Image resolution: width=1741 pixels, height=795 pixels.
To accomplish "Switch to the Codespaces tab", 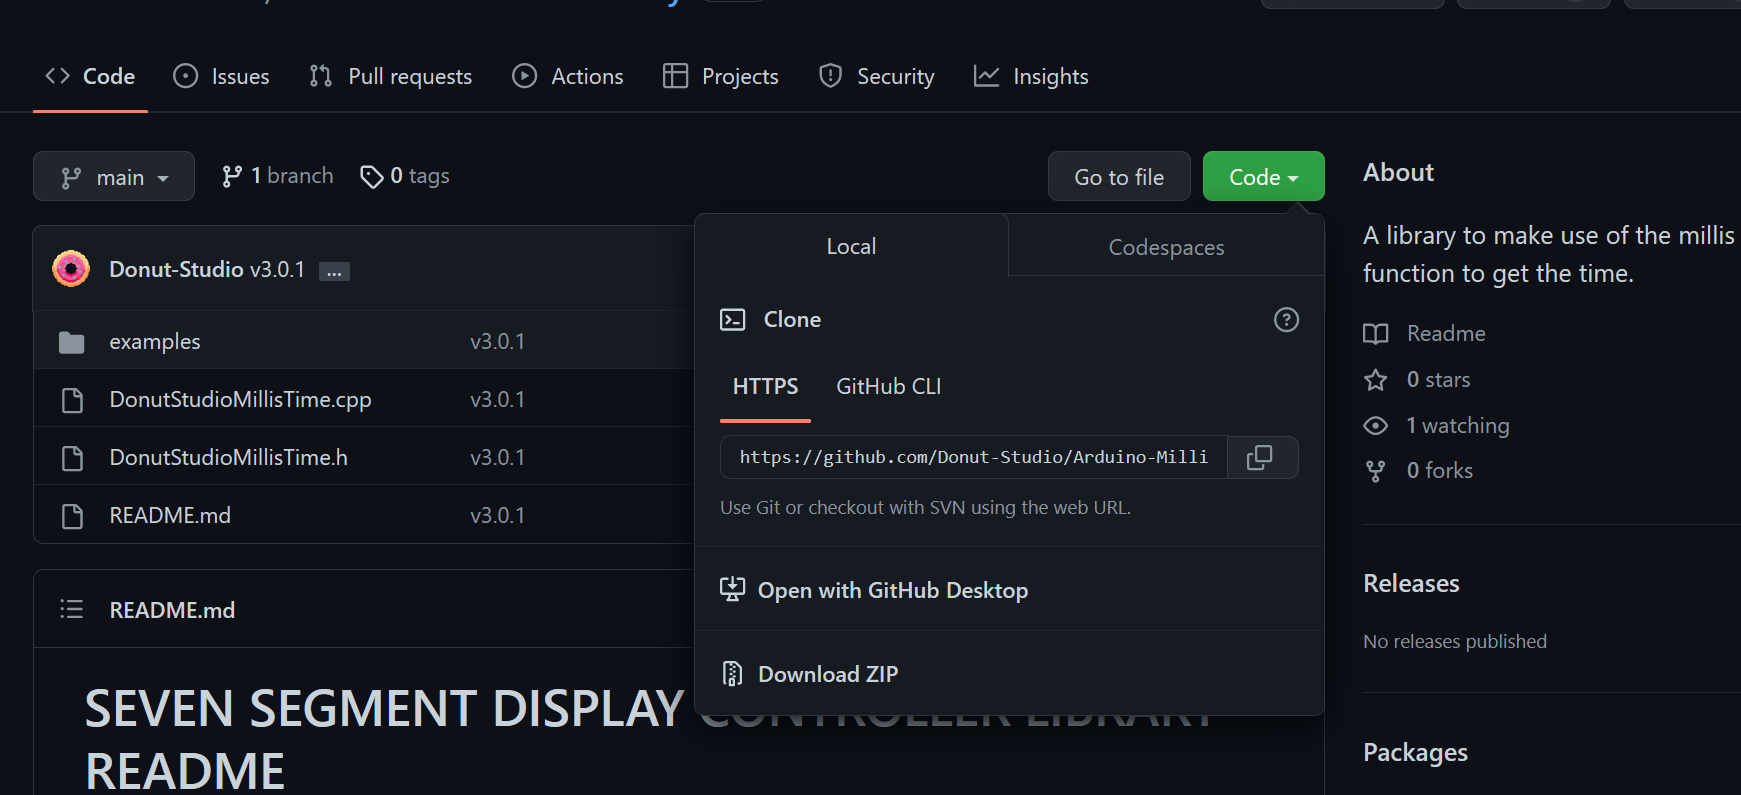I will (1166, 247).
